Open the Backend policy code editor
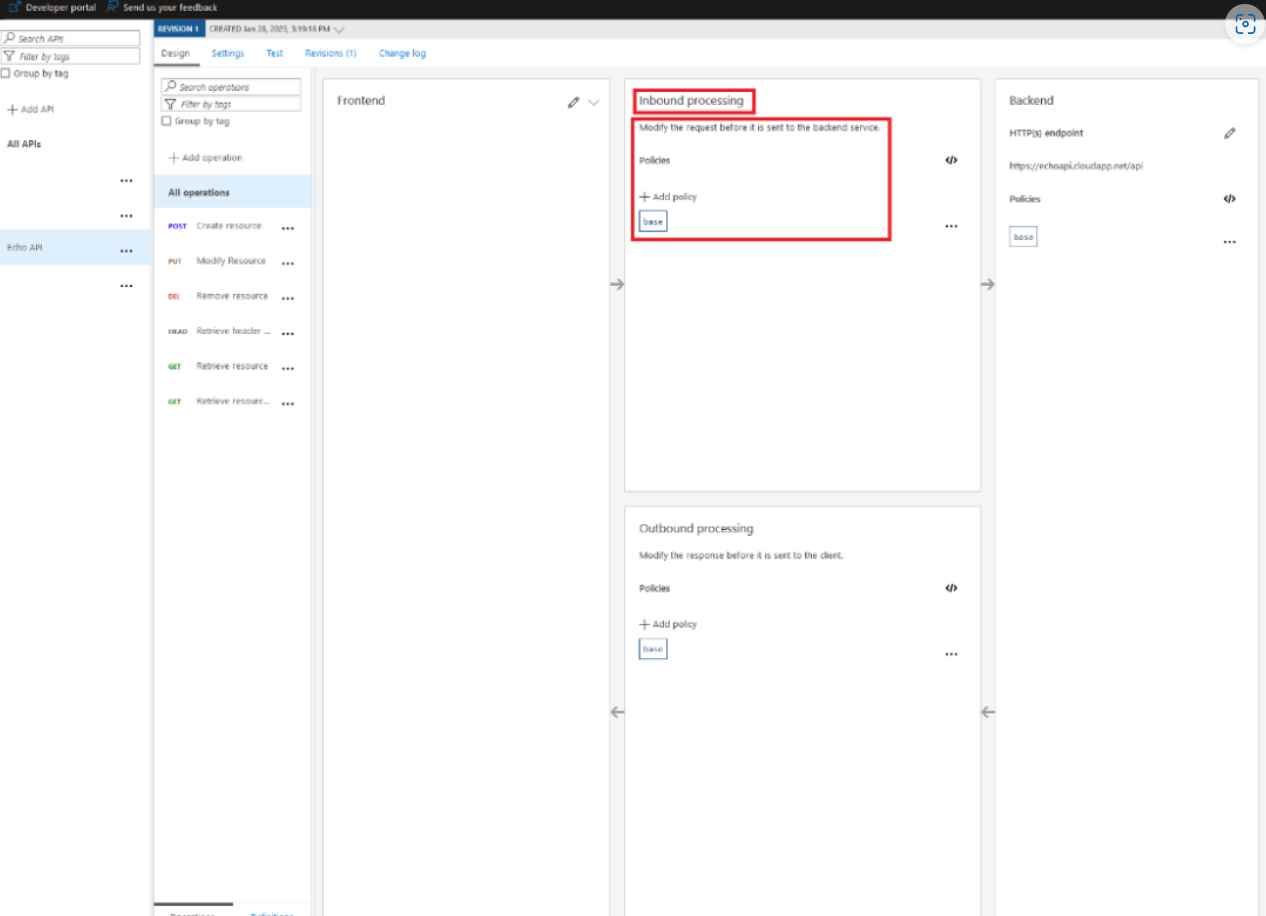The image size is (1266, 916). [1229, 198]
